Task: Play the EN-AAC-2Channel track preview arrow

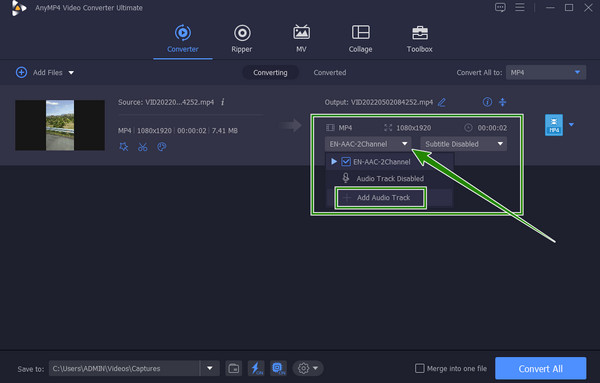Action: (x=334, y=161)
